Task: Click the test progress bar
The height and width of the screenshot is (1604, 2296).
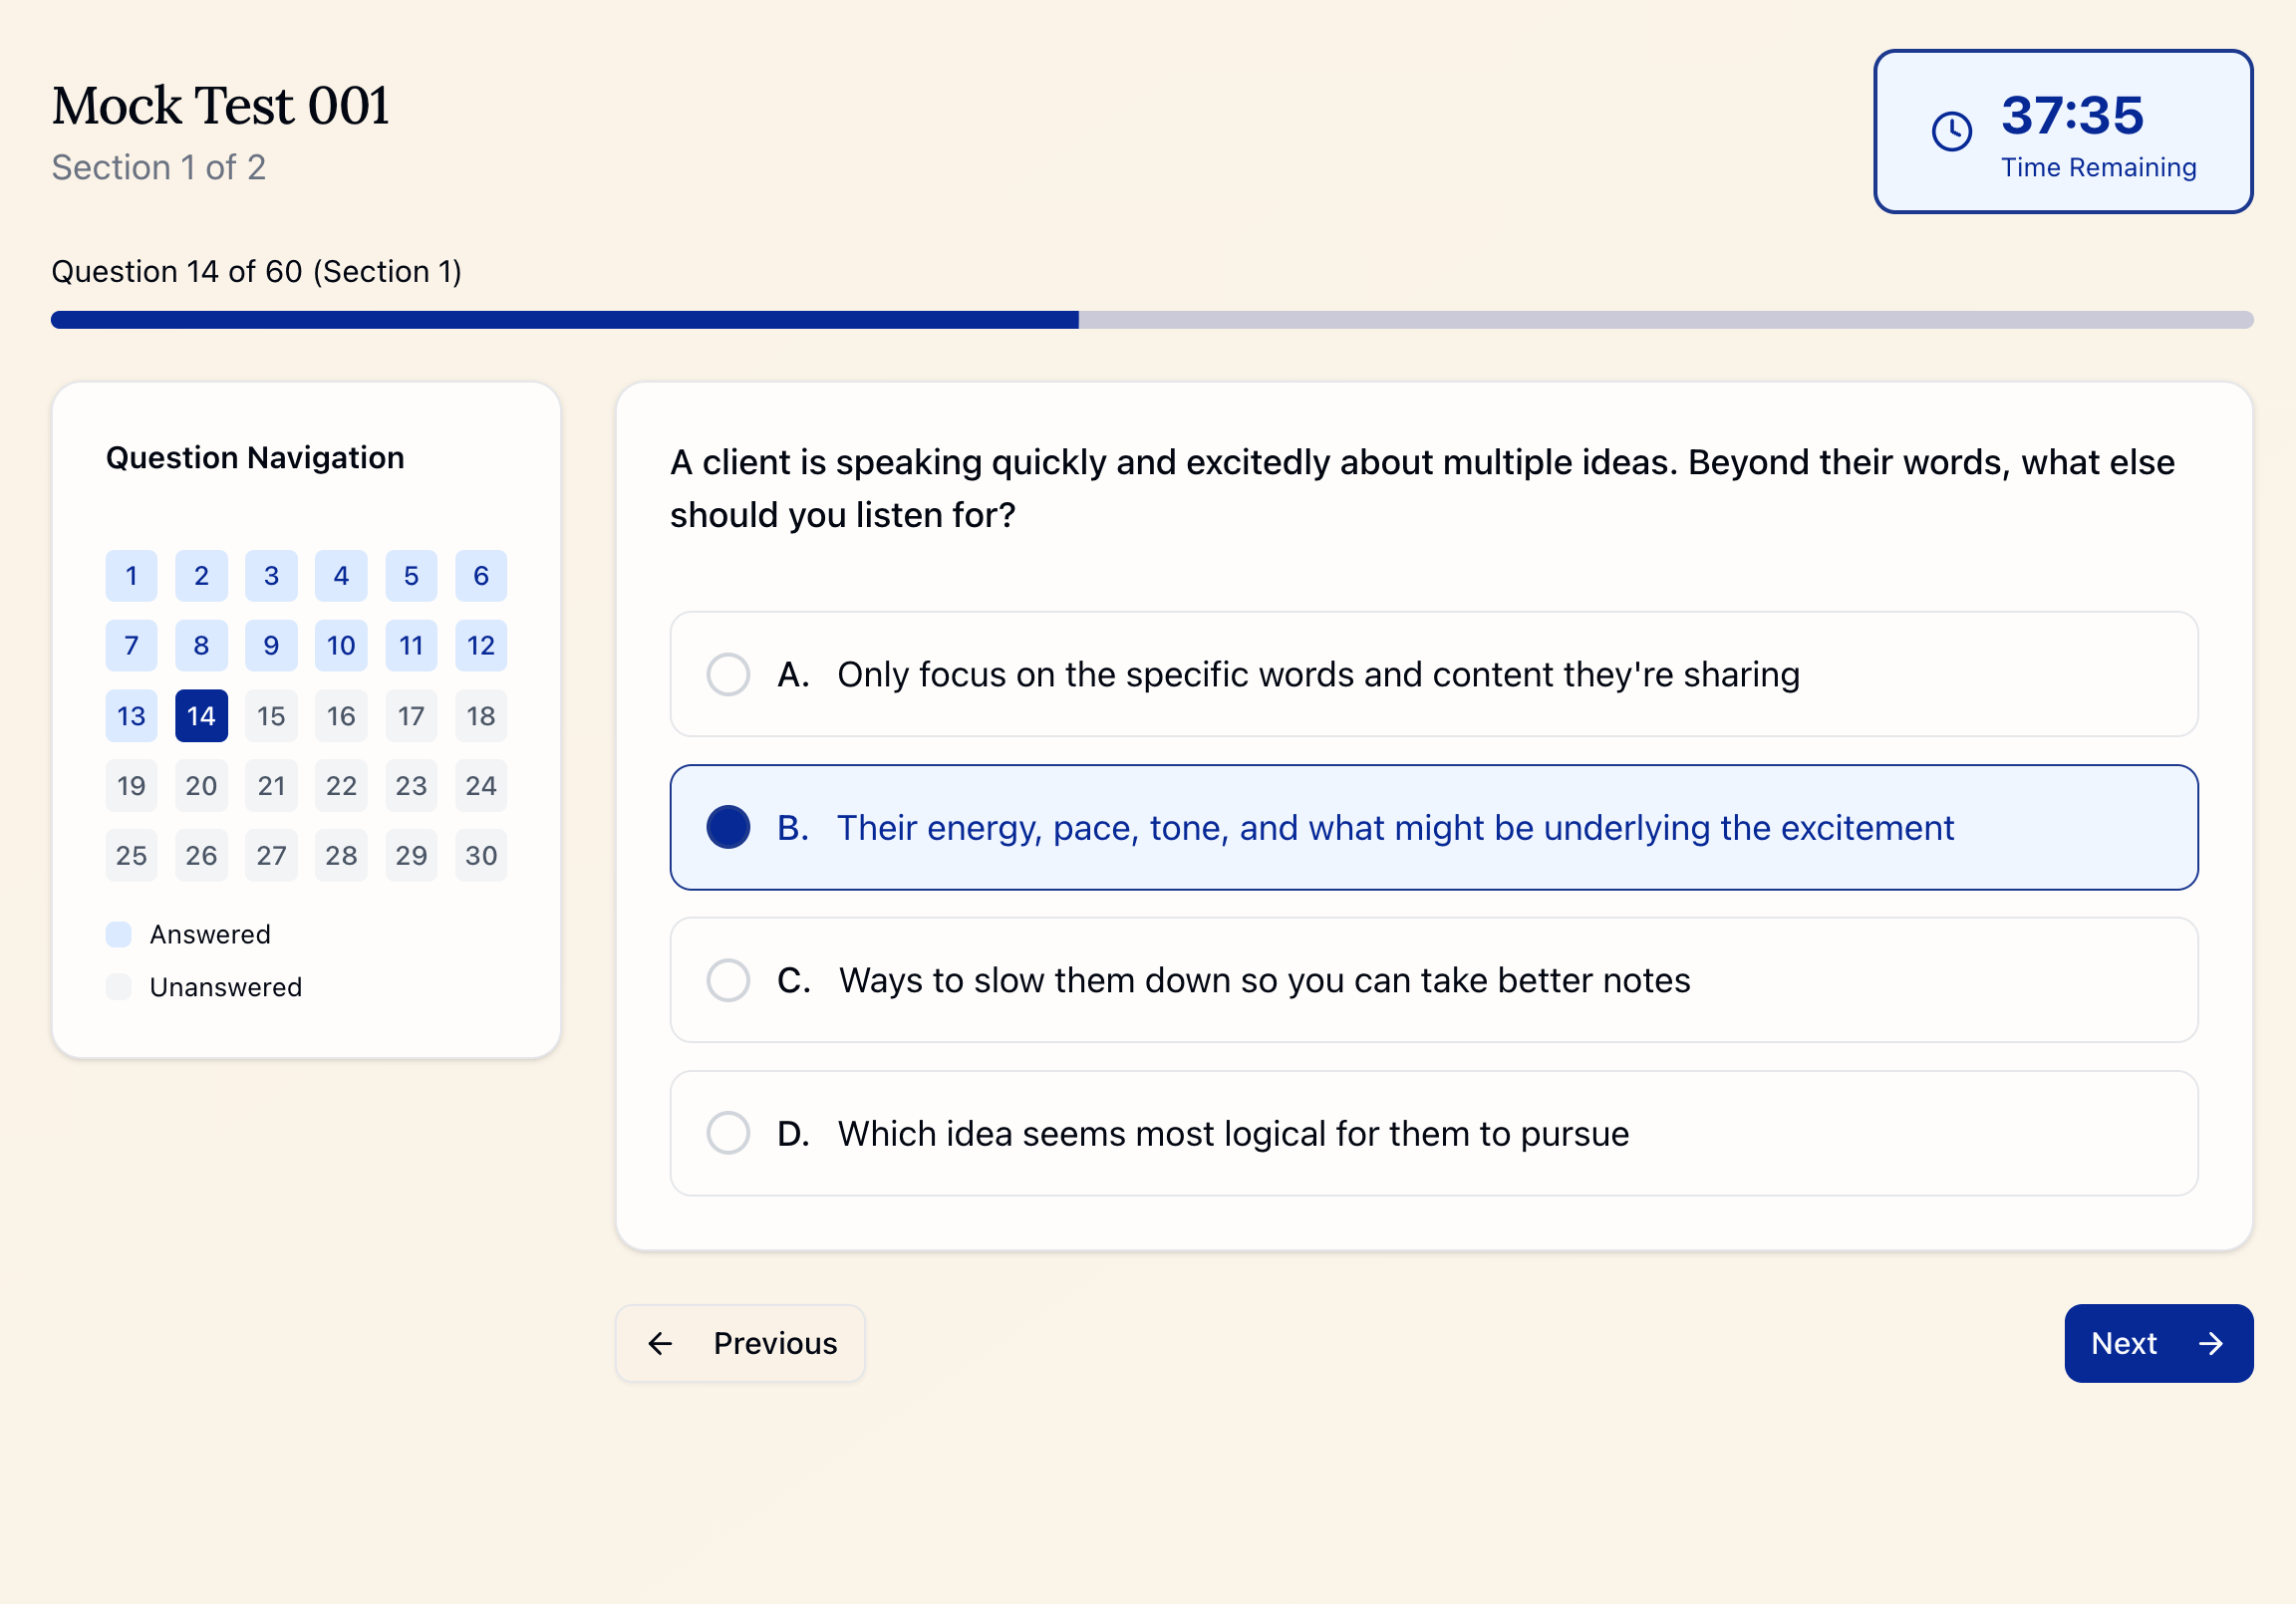Action: (1150, 320)
